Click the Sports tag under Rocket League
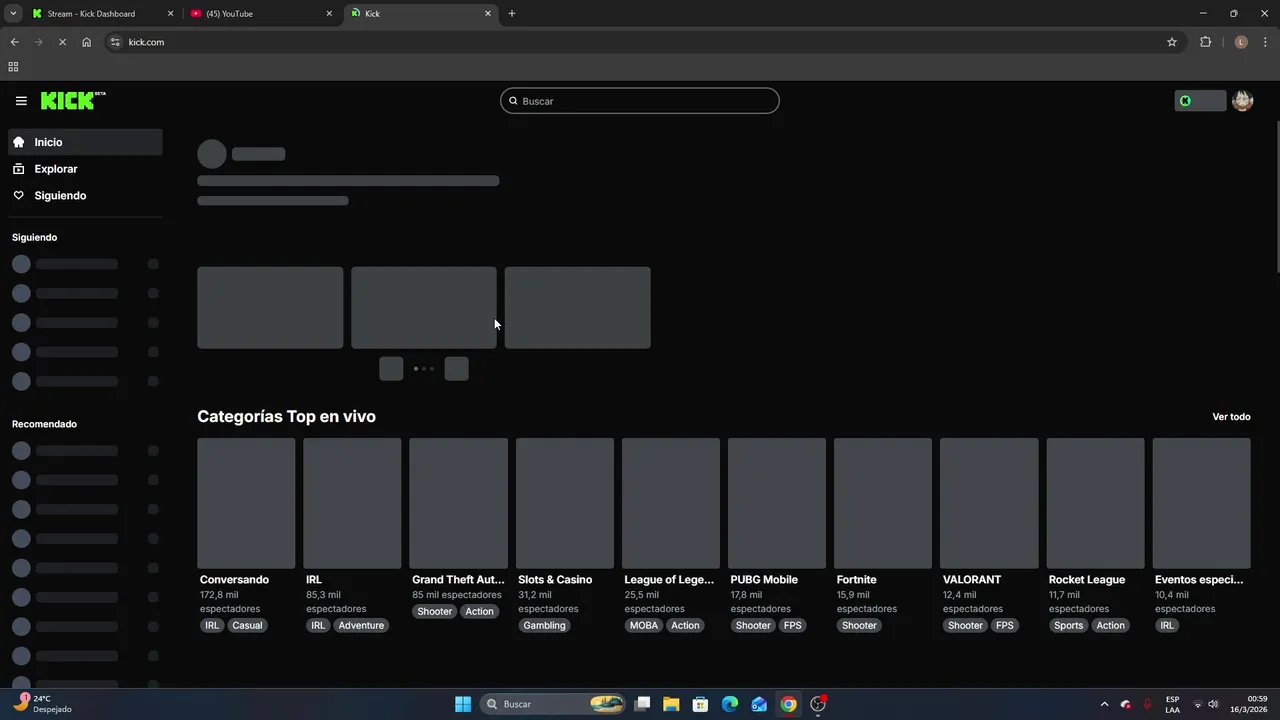Image resolution: width=1280 pixels, height=720 pixels. click(1068, 626)
